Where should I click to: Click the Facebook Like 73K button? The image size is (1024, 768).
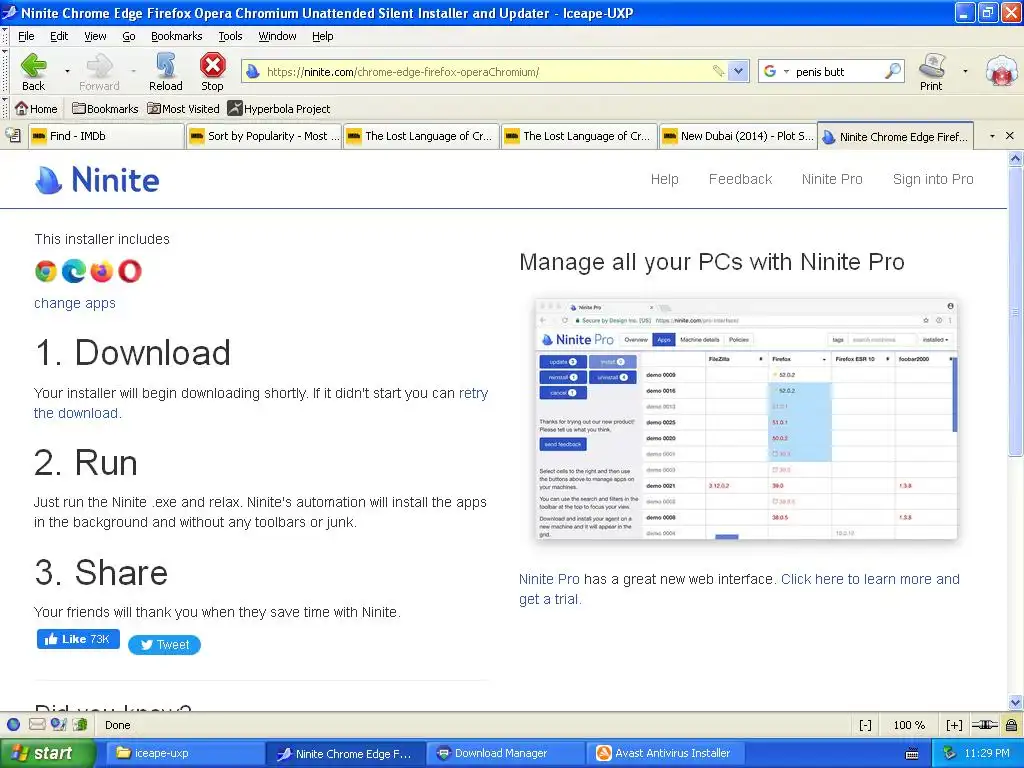(78, 639)
